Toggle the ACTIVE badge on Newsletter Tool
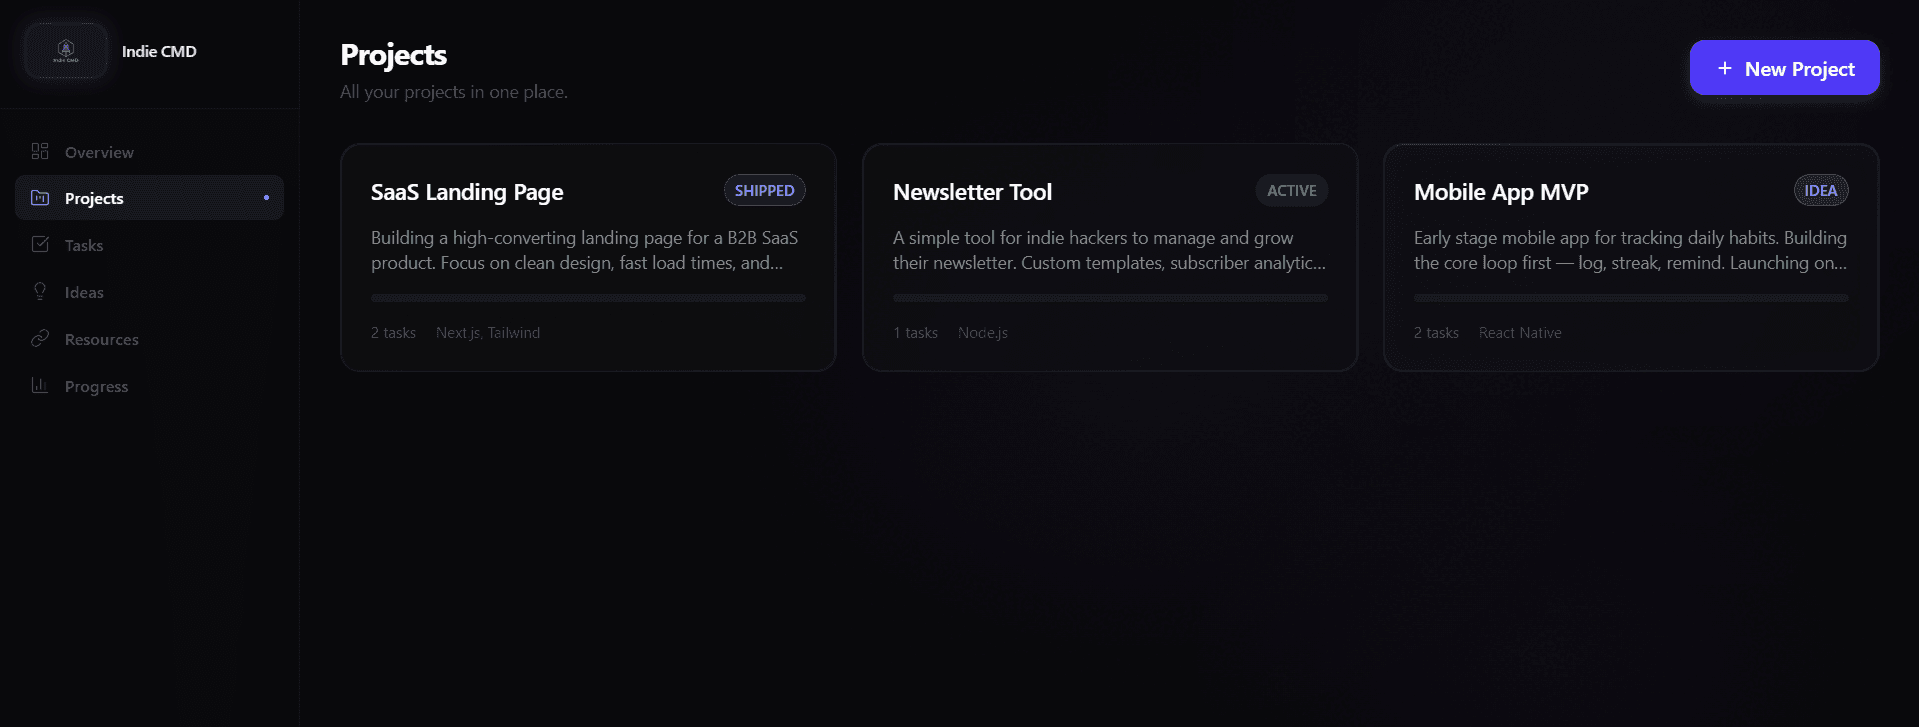 coord(1291,190)
